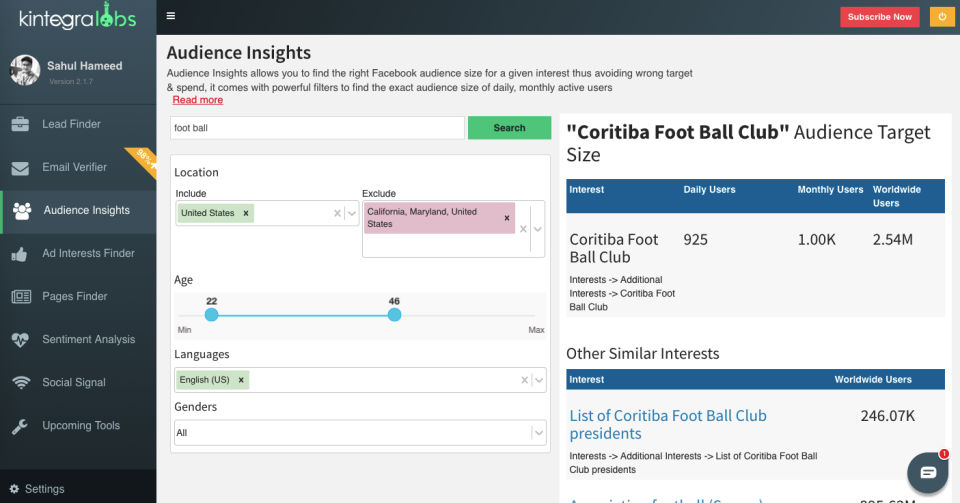Click the orange power icon button
960x503 pixels.
[941, 17]
